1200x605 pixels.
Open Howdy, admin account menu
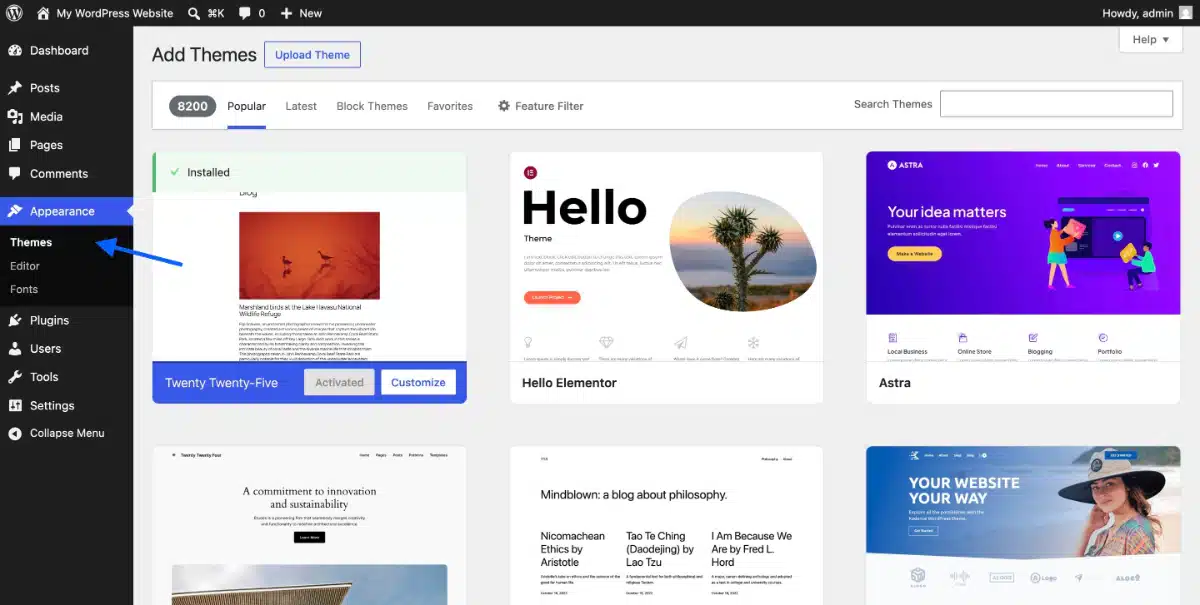pyautogui.click(x=1146, y=13)
